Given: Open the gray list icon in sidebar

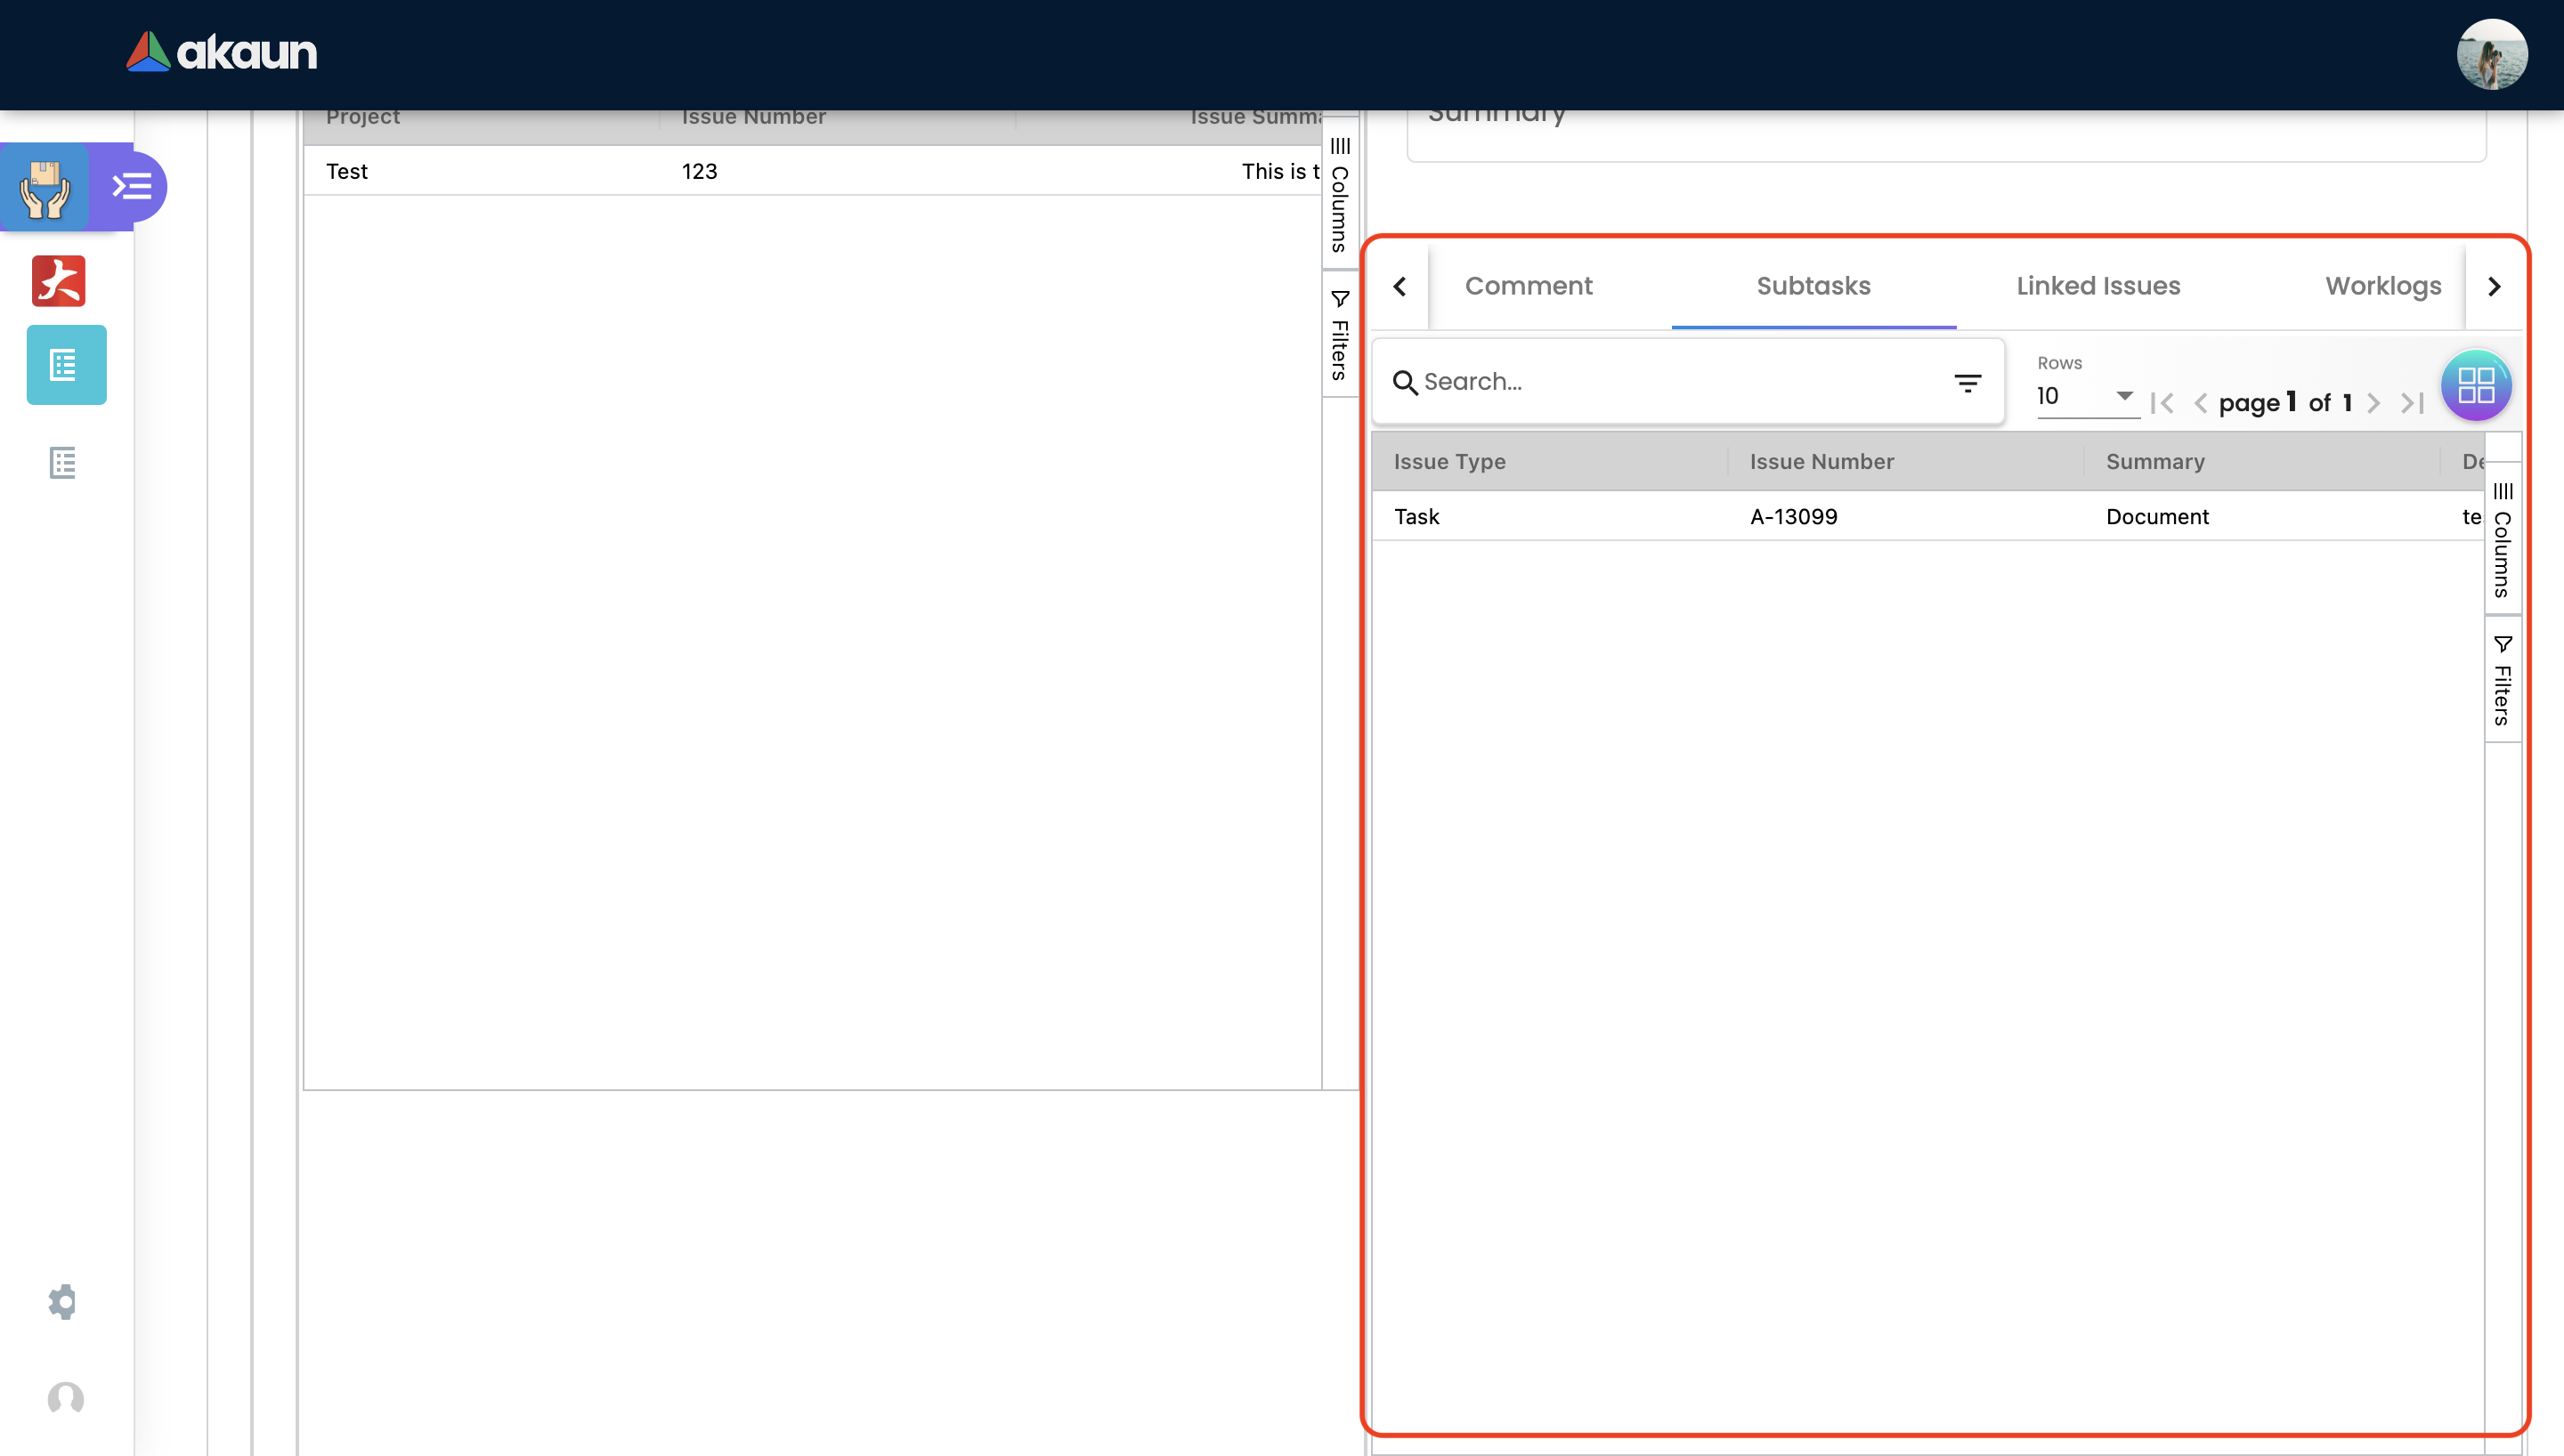Looking at the screenshot, I should pos(63,462).
